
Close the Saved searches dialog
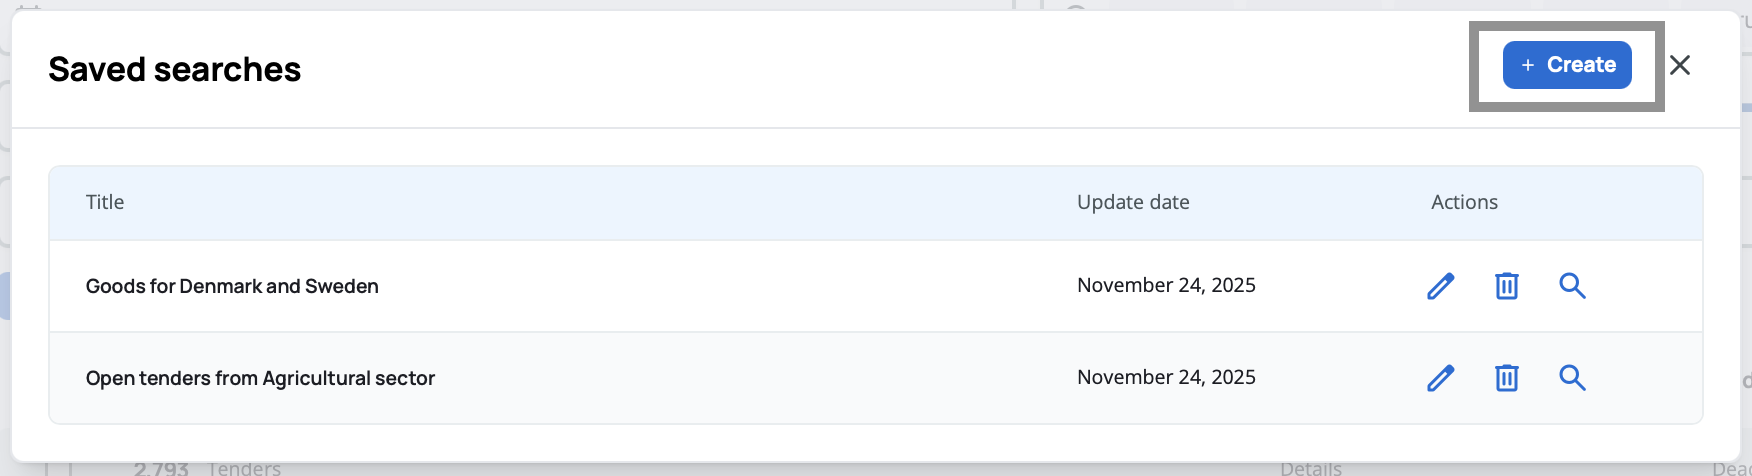click(x=1680, y=65)
